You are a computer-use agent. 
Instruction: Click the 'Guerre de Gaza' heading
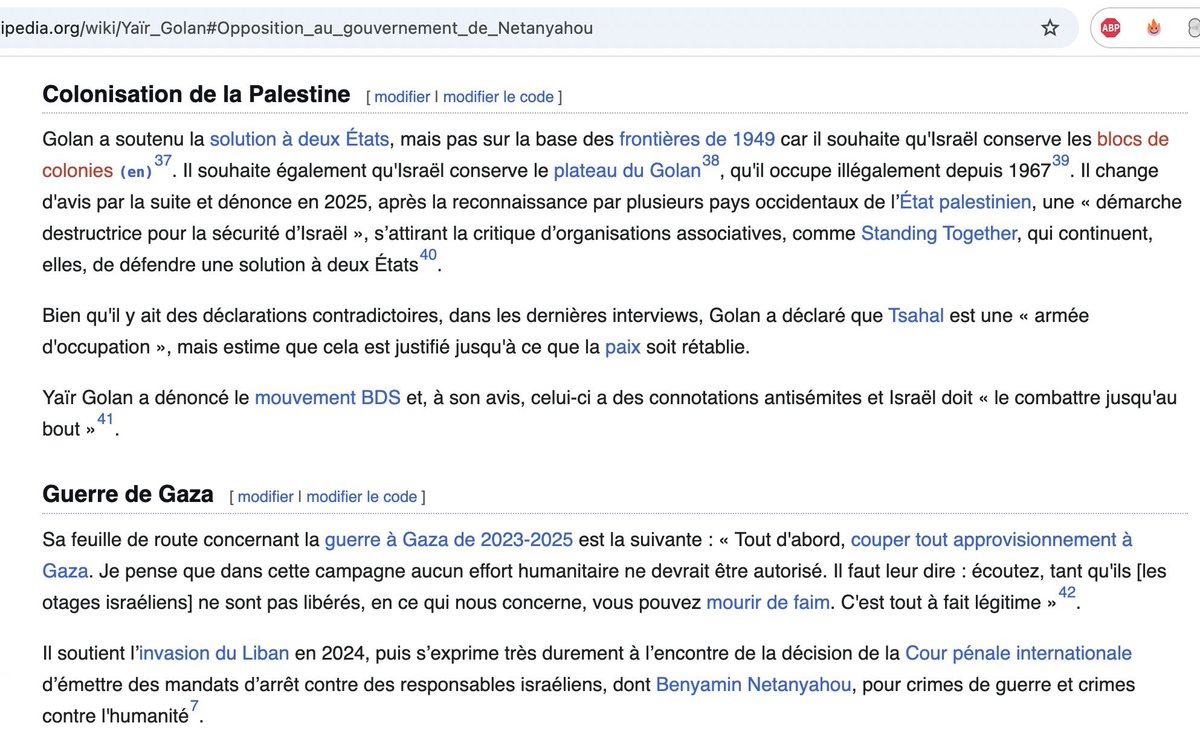[x=128, y=494]
